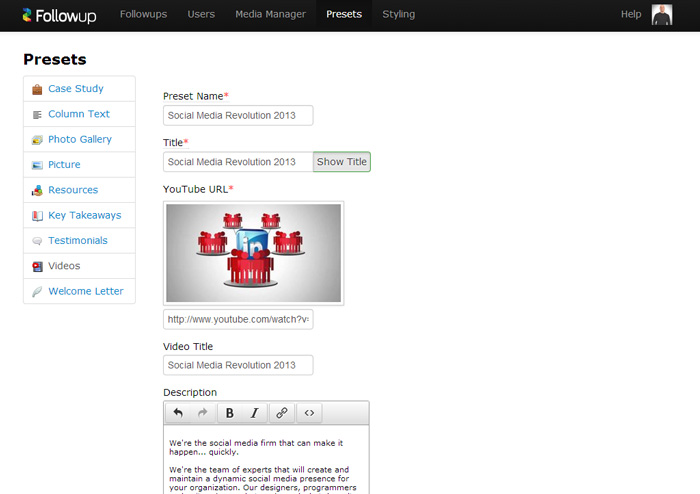The width and height of the screenshot is (700, 494).
Task: Focus the Preset Name text field
Action: [x=238, y=116]
